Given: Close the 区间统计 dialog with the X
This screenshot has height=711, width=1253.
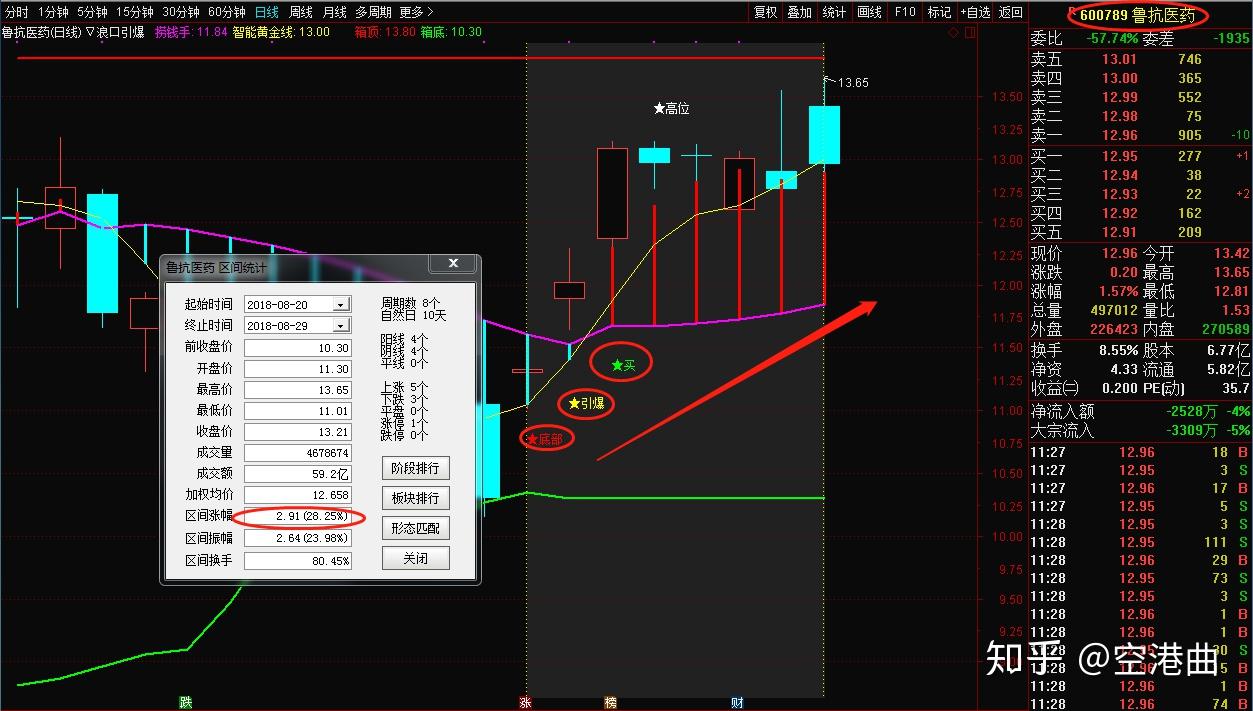Looking at the screenshot, I should [453, 264].
